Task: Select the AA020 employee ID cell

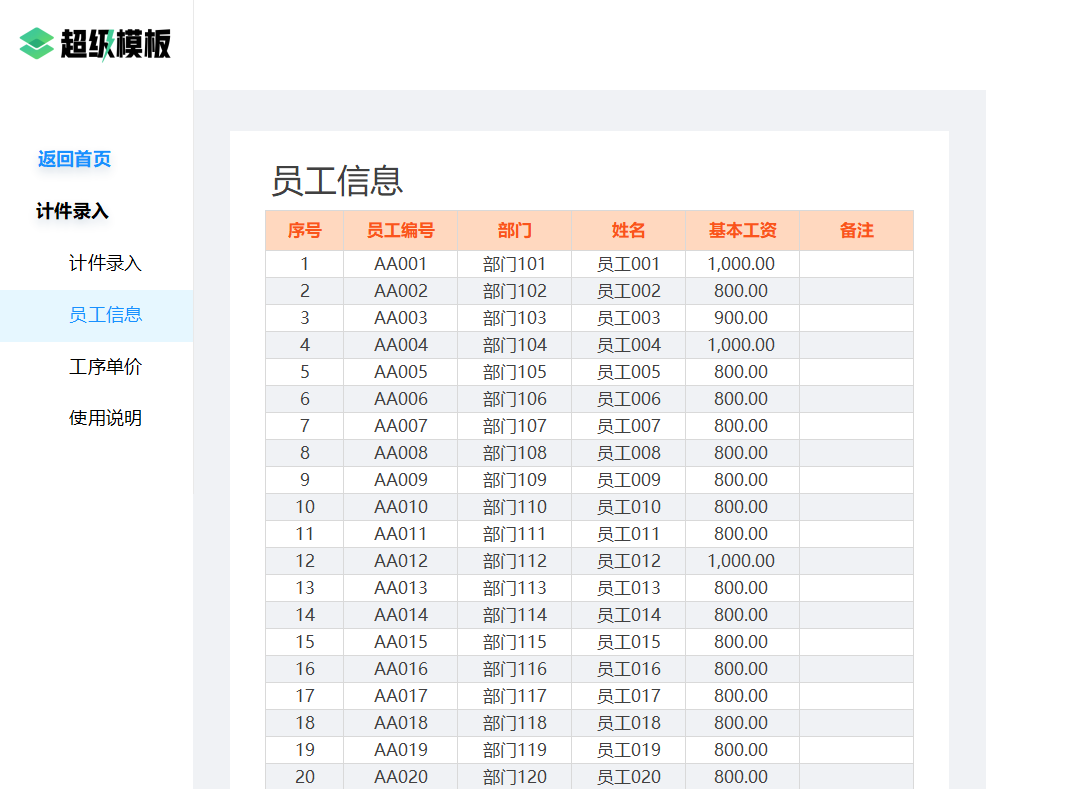Action: [x=400, y=777]
